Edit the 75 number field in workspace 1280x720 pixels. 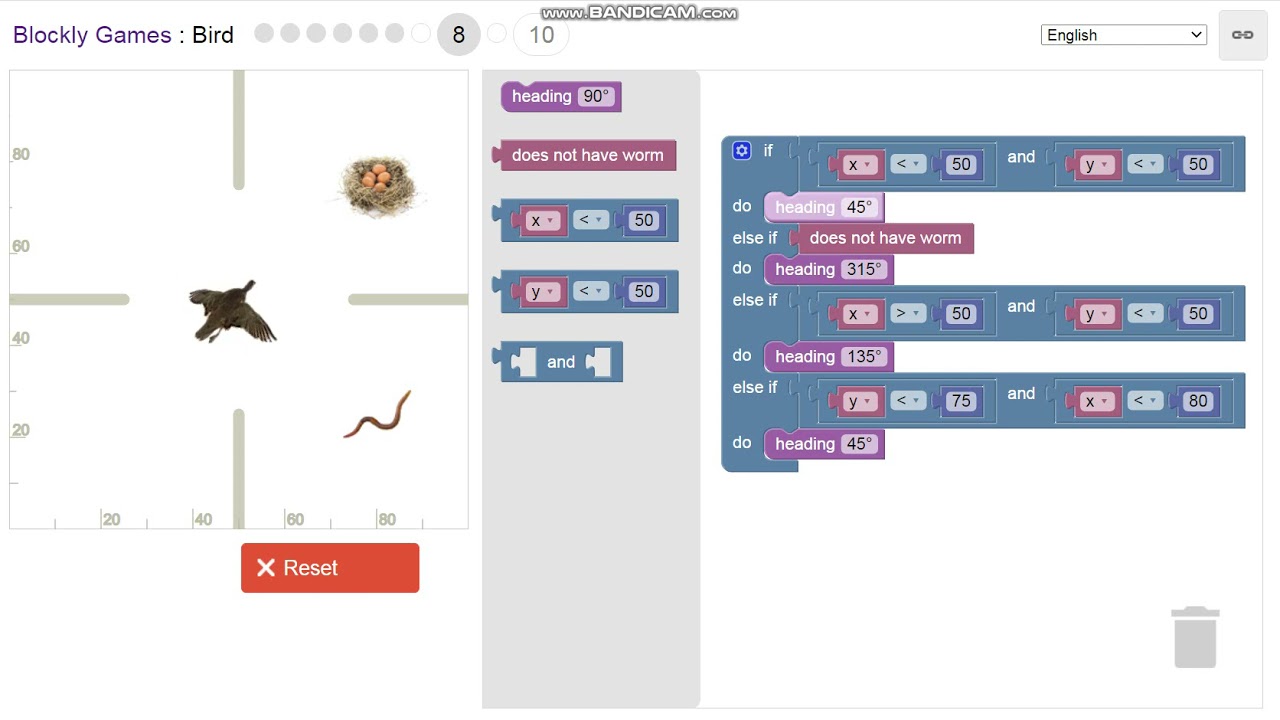click(x=960, y=401)
